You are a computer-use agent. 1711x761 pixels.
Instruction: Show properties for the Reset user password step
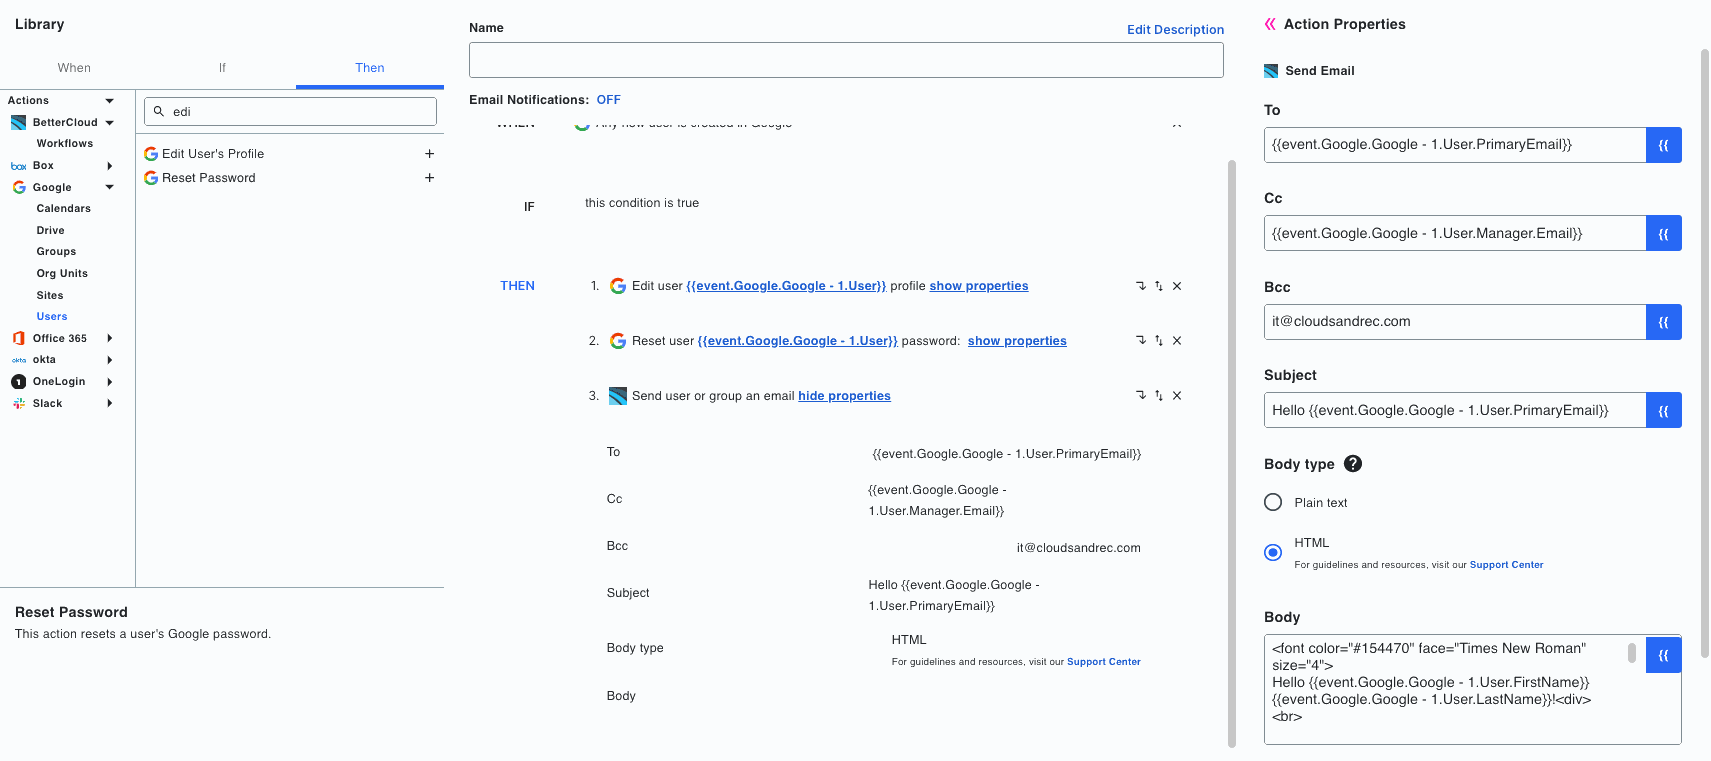pyautogui.click(x=1017, y=341)
